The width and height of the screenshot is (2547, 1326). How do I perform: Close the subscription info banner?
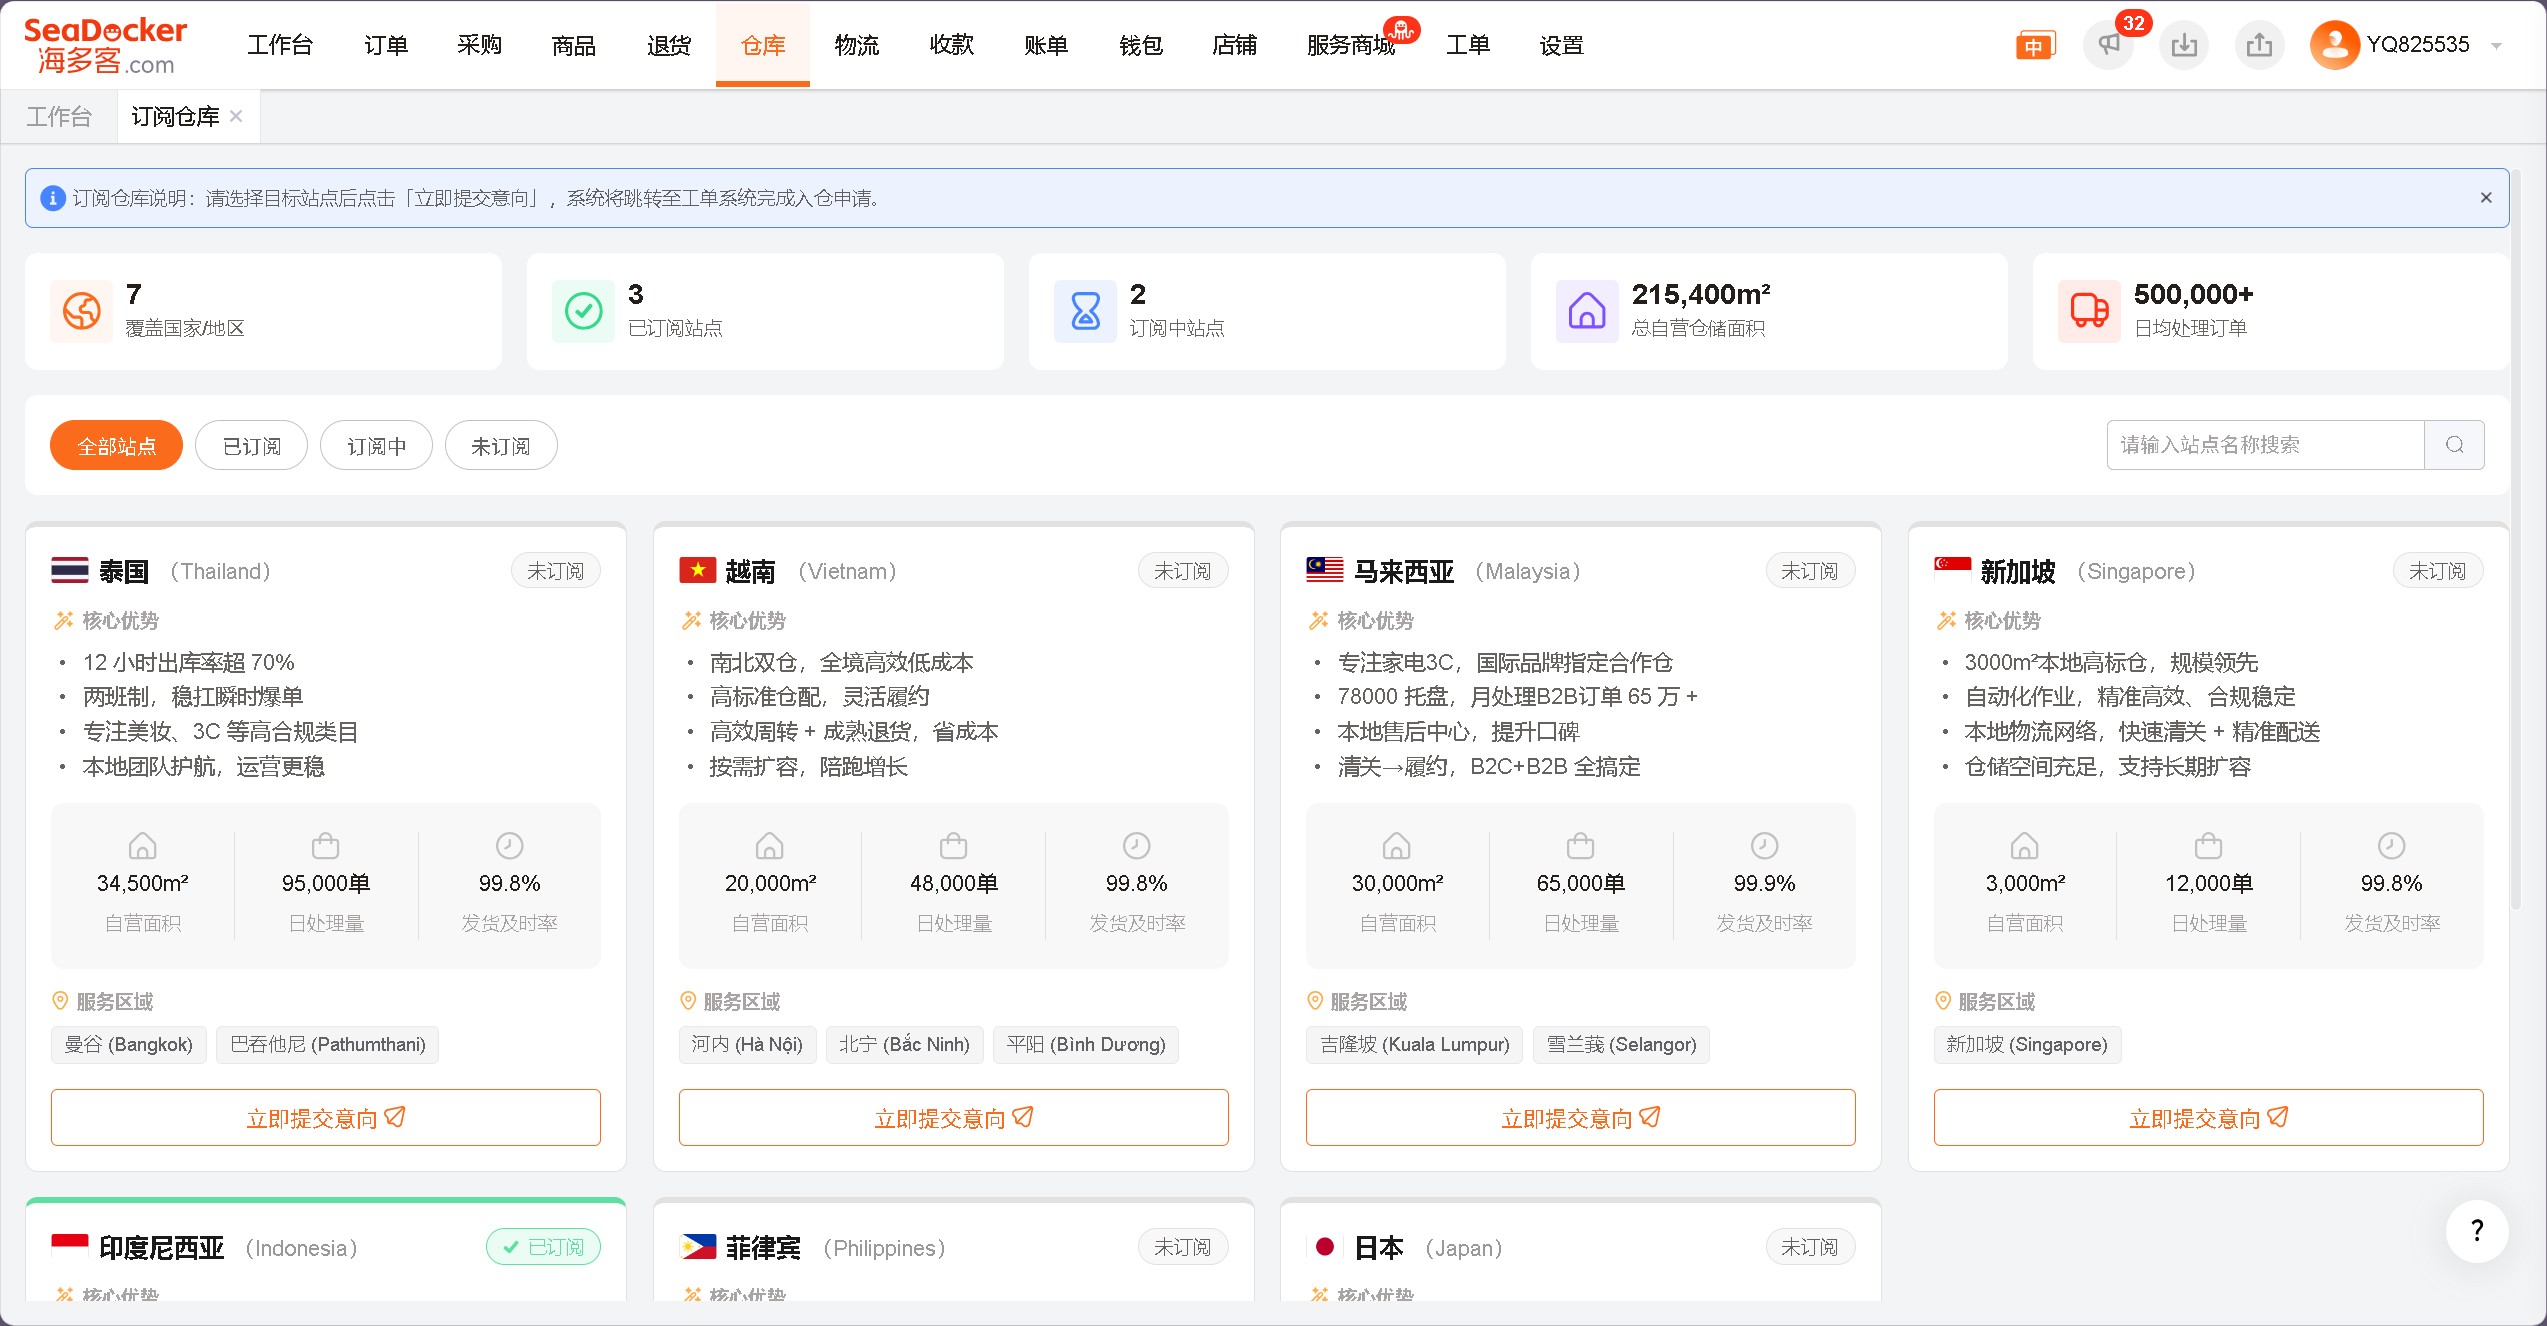click(x=2486, y=198)
